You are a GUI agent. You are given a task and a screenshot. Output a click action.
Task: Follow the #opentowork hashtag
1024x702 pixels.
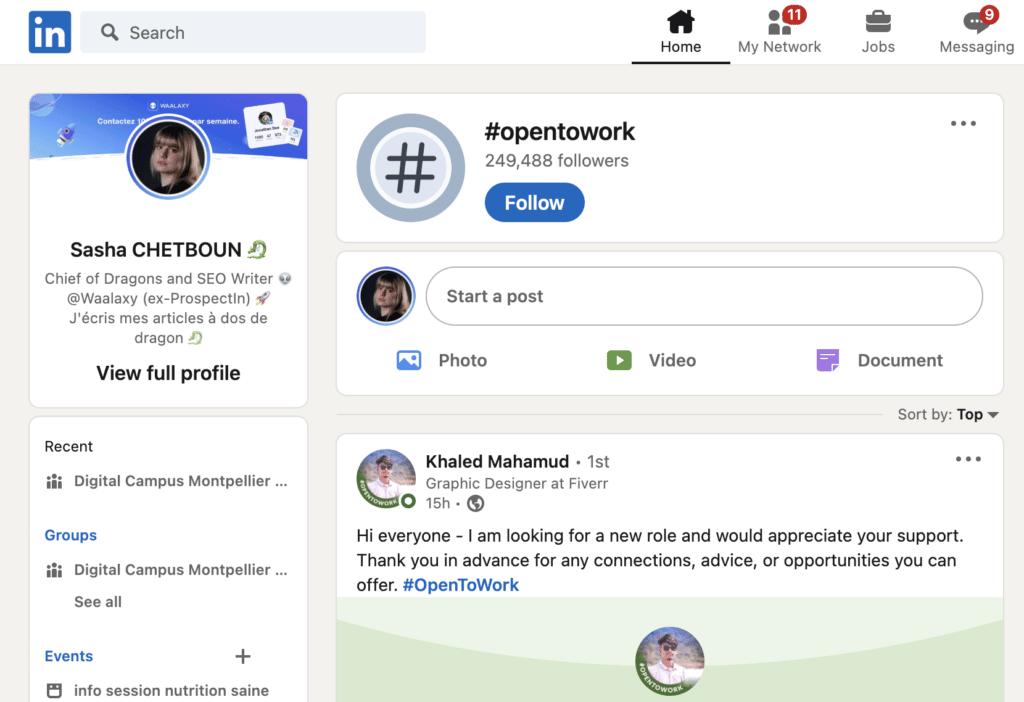point(534,202)
